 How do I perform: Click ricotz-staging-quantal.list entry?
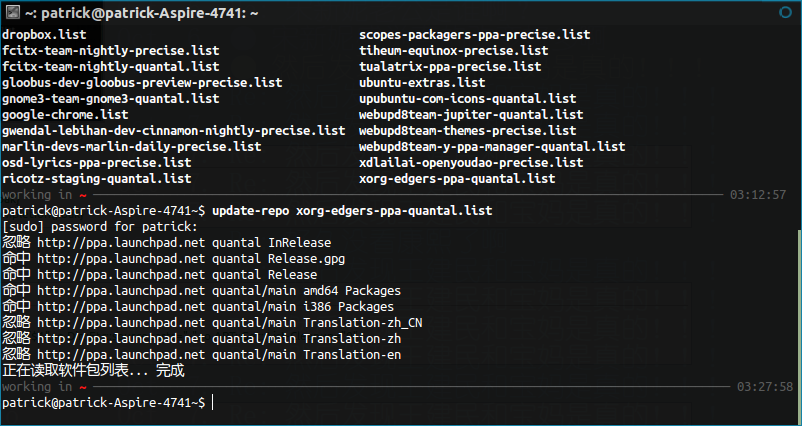click(x=97, y=178)
